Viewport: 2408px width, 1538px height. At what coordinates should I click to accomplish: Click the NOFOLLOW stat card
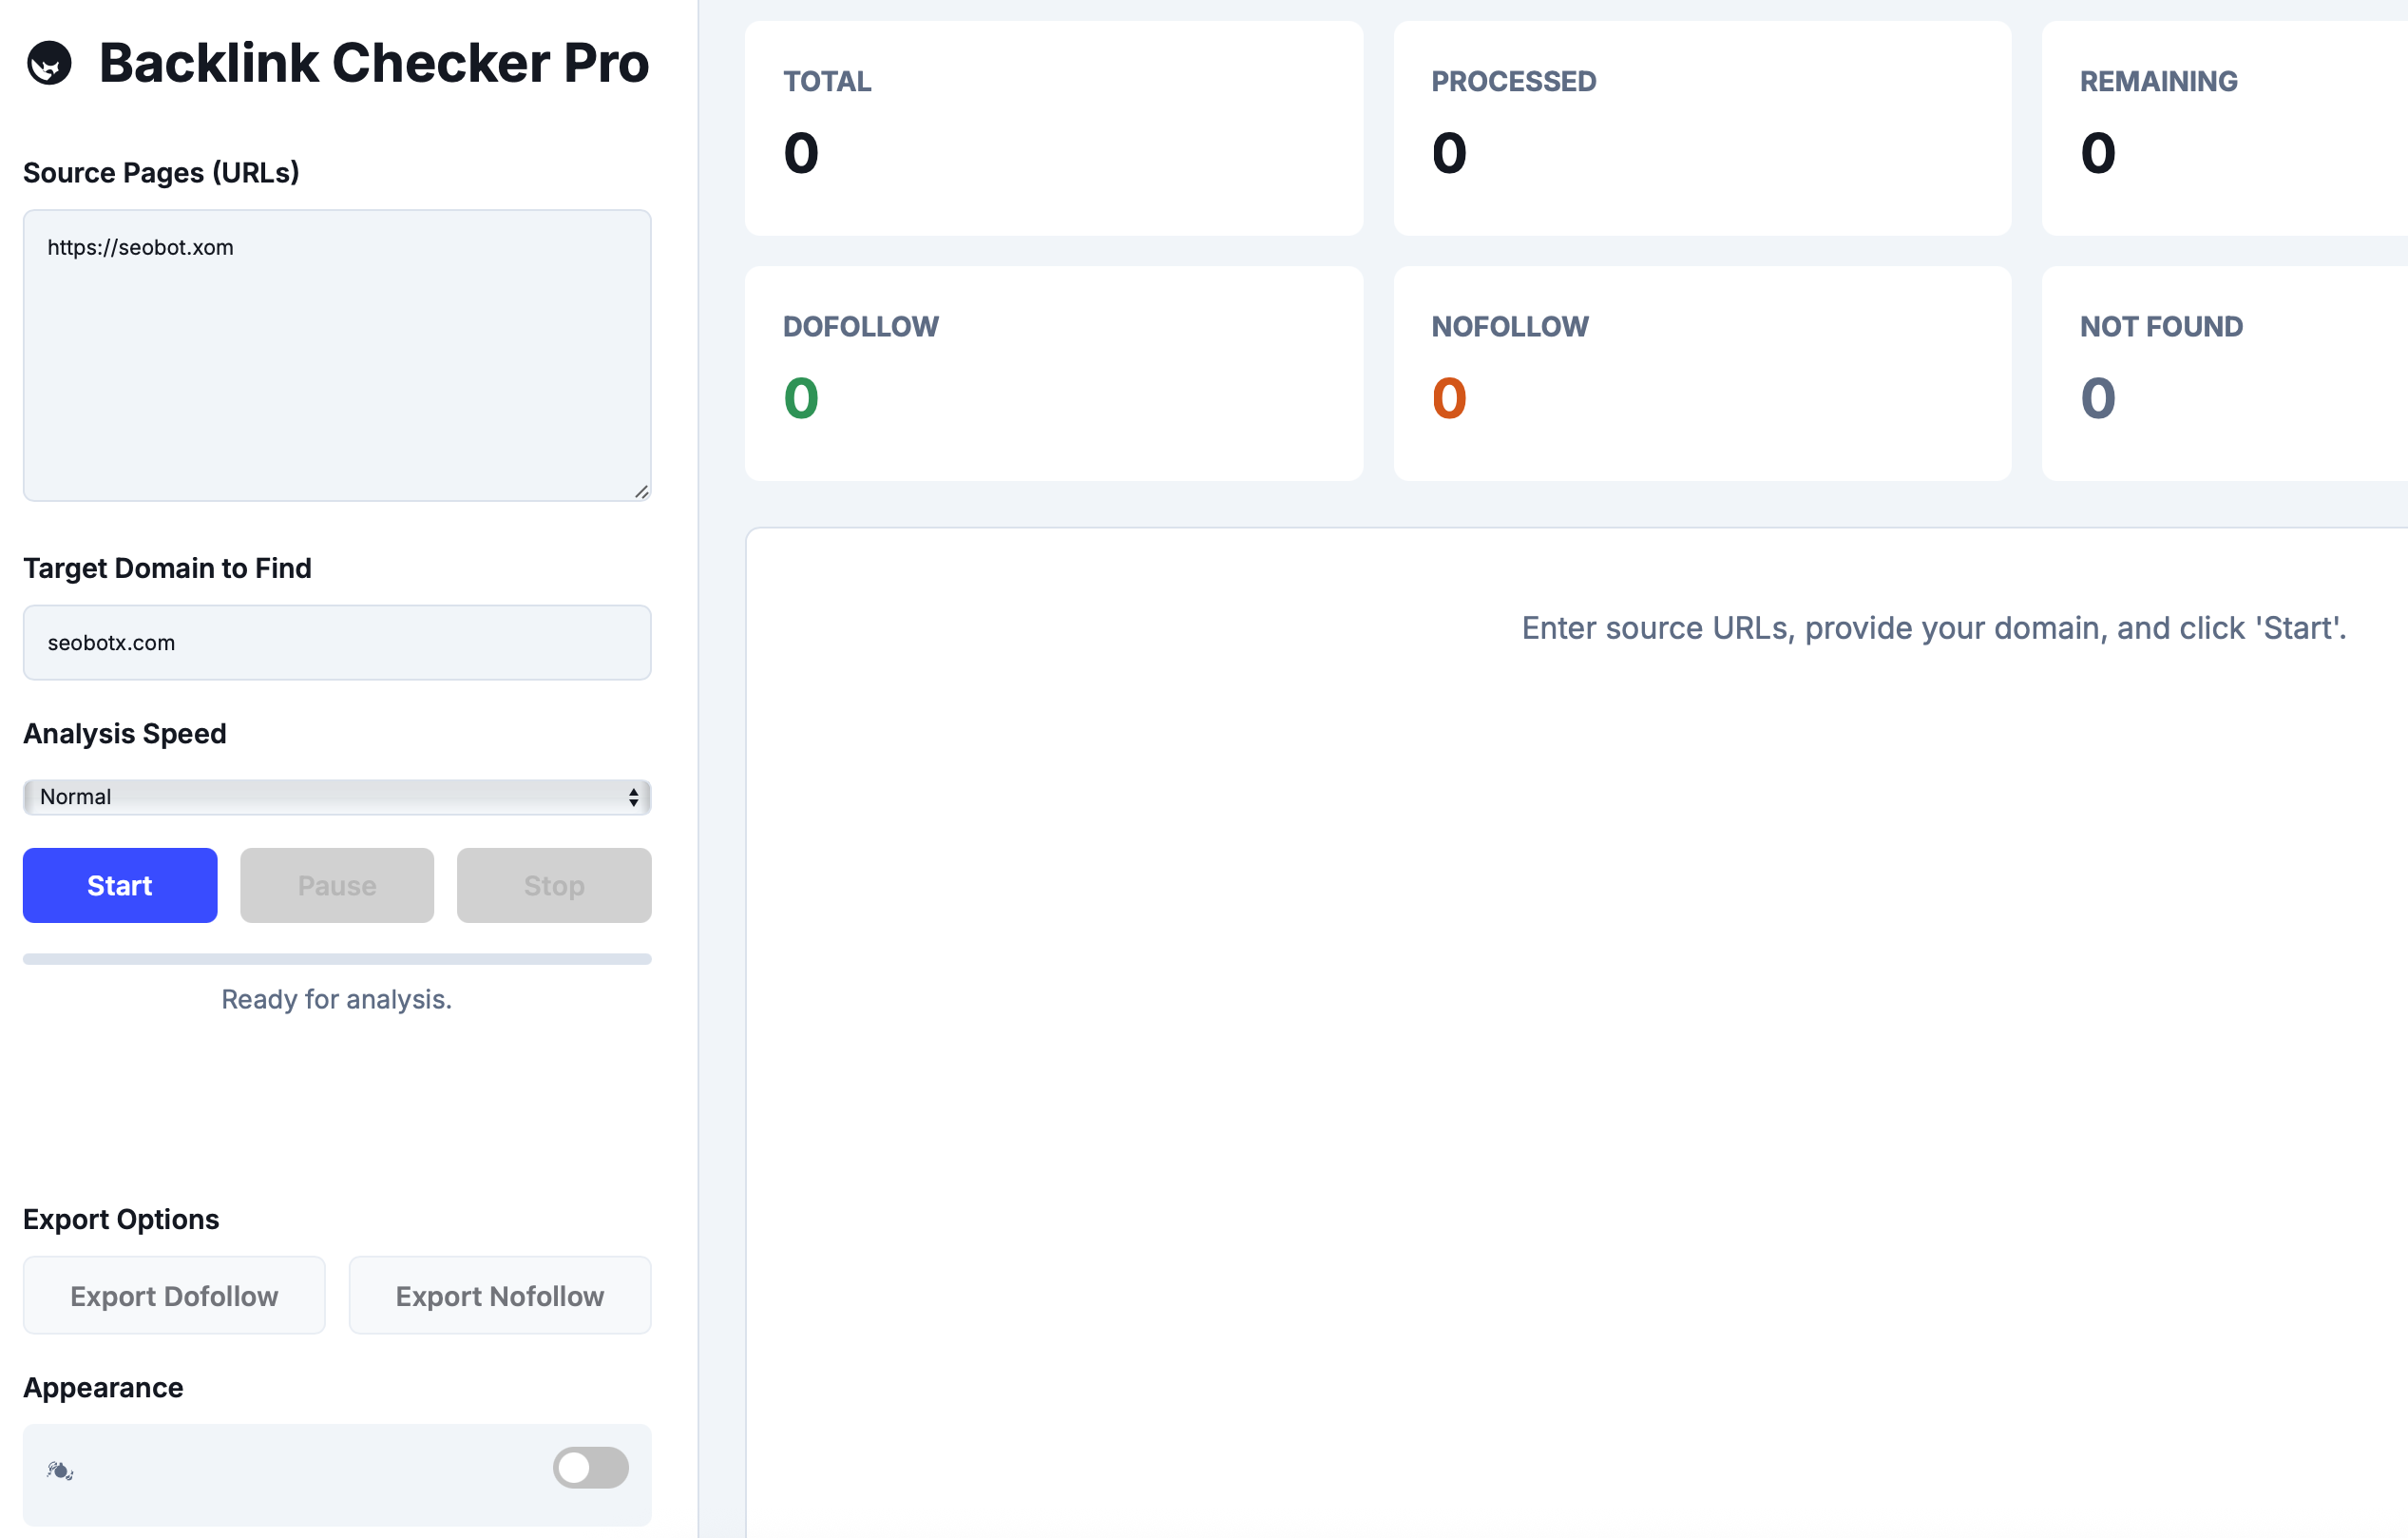click(x=1702, y=373)
